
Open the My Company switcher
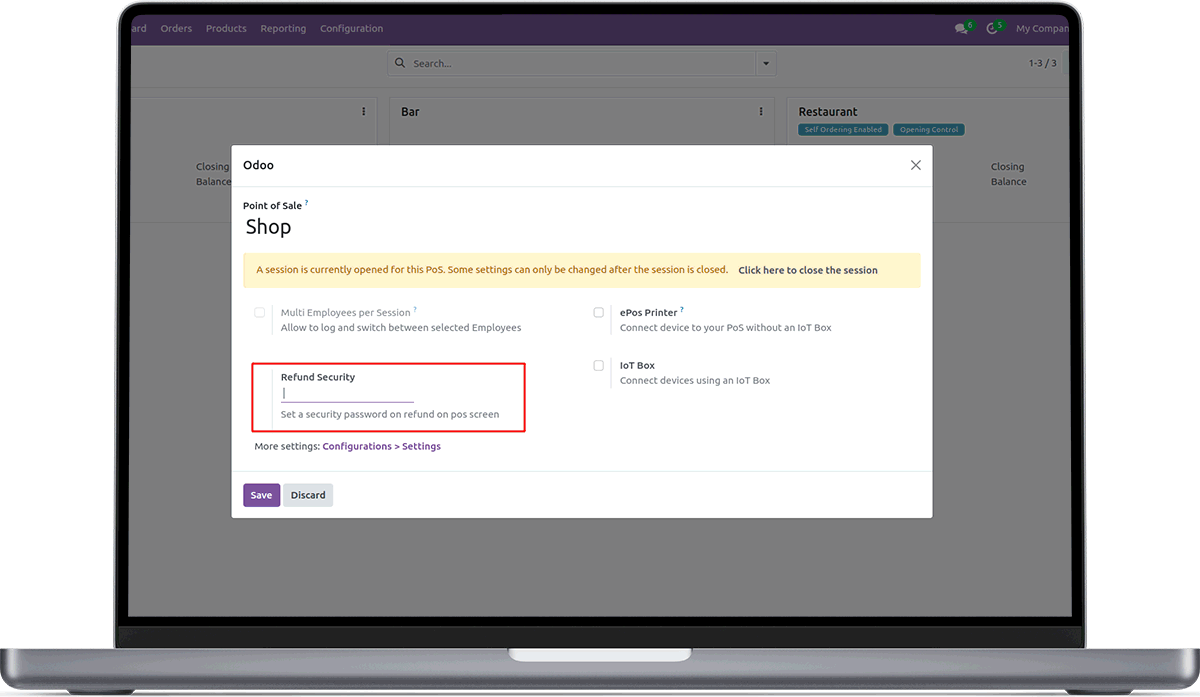[x=1041, y=29]
